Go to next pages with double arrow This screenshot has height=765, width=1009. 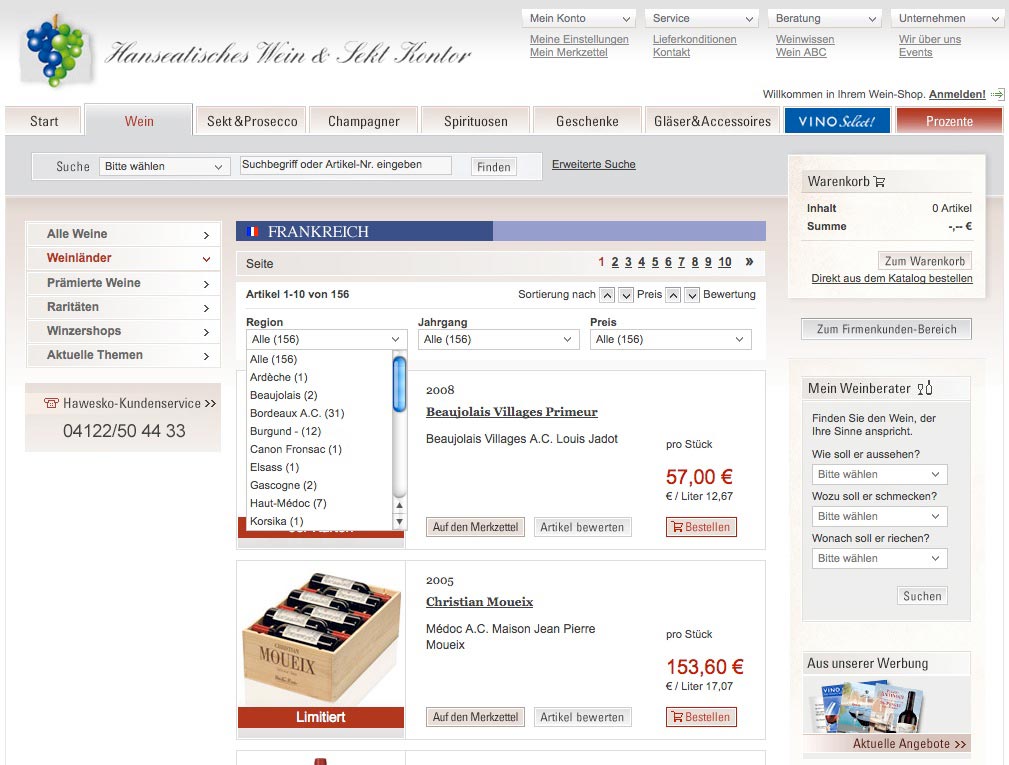tap(749, 262)
